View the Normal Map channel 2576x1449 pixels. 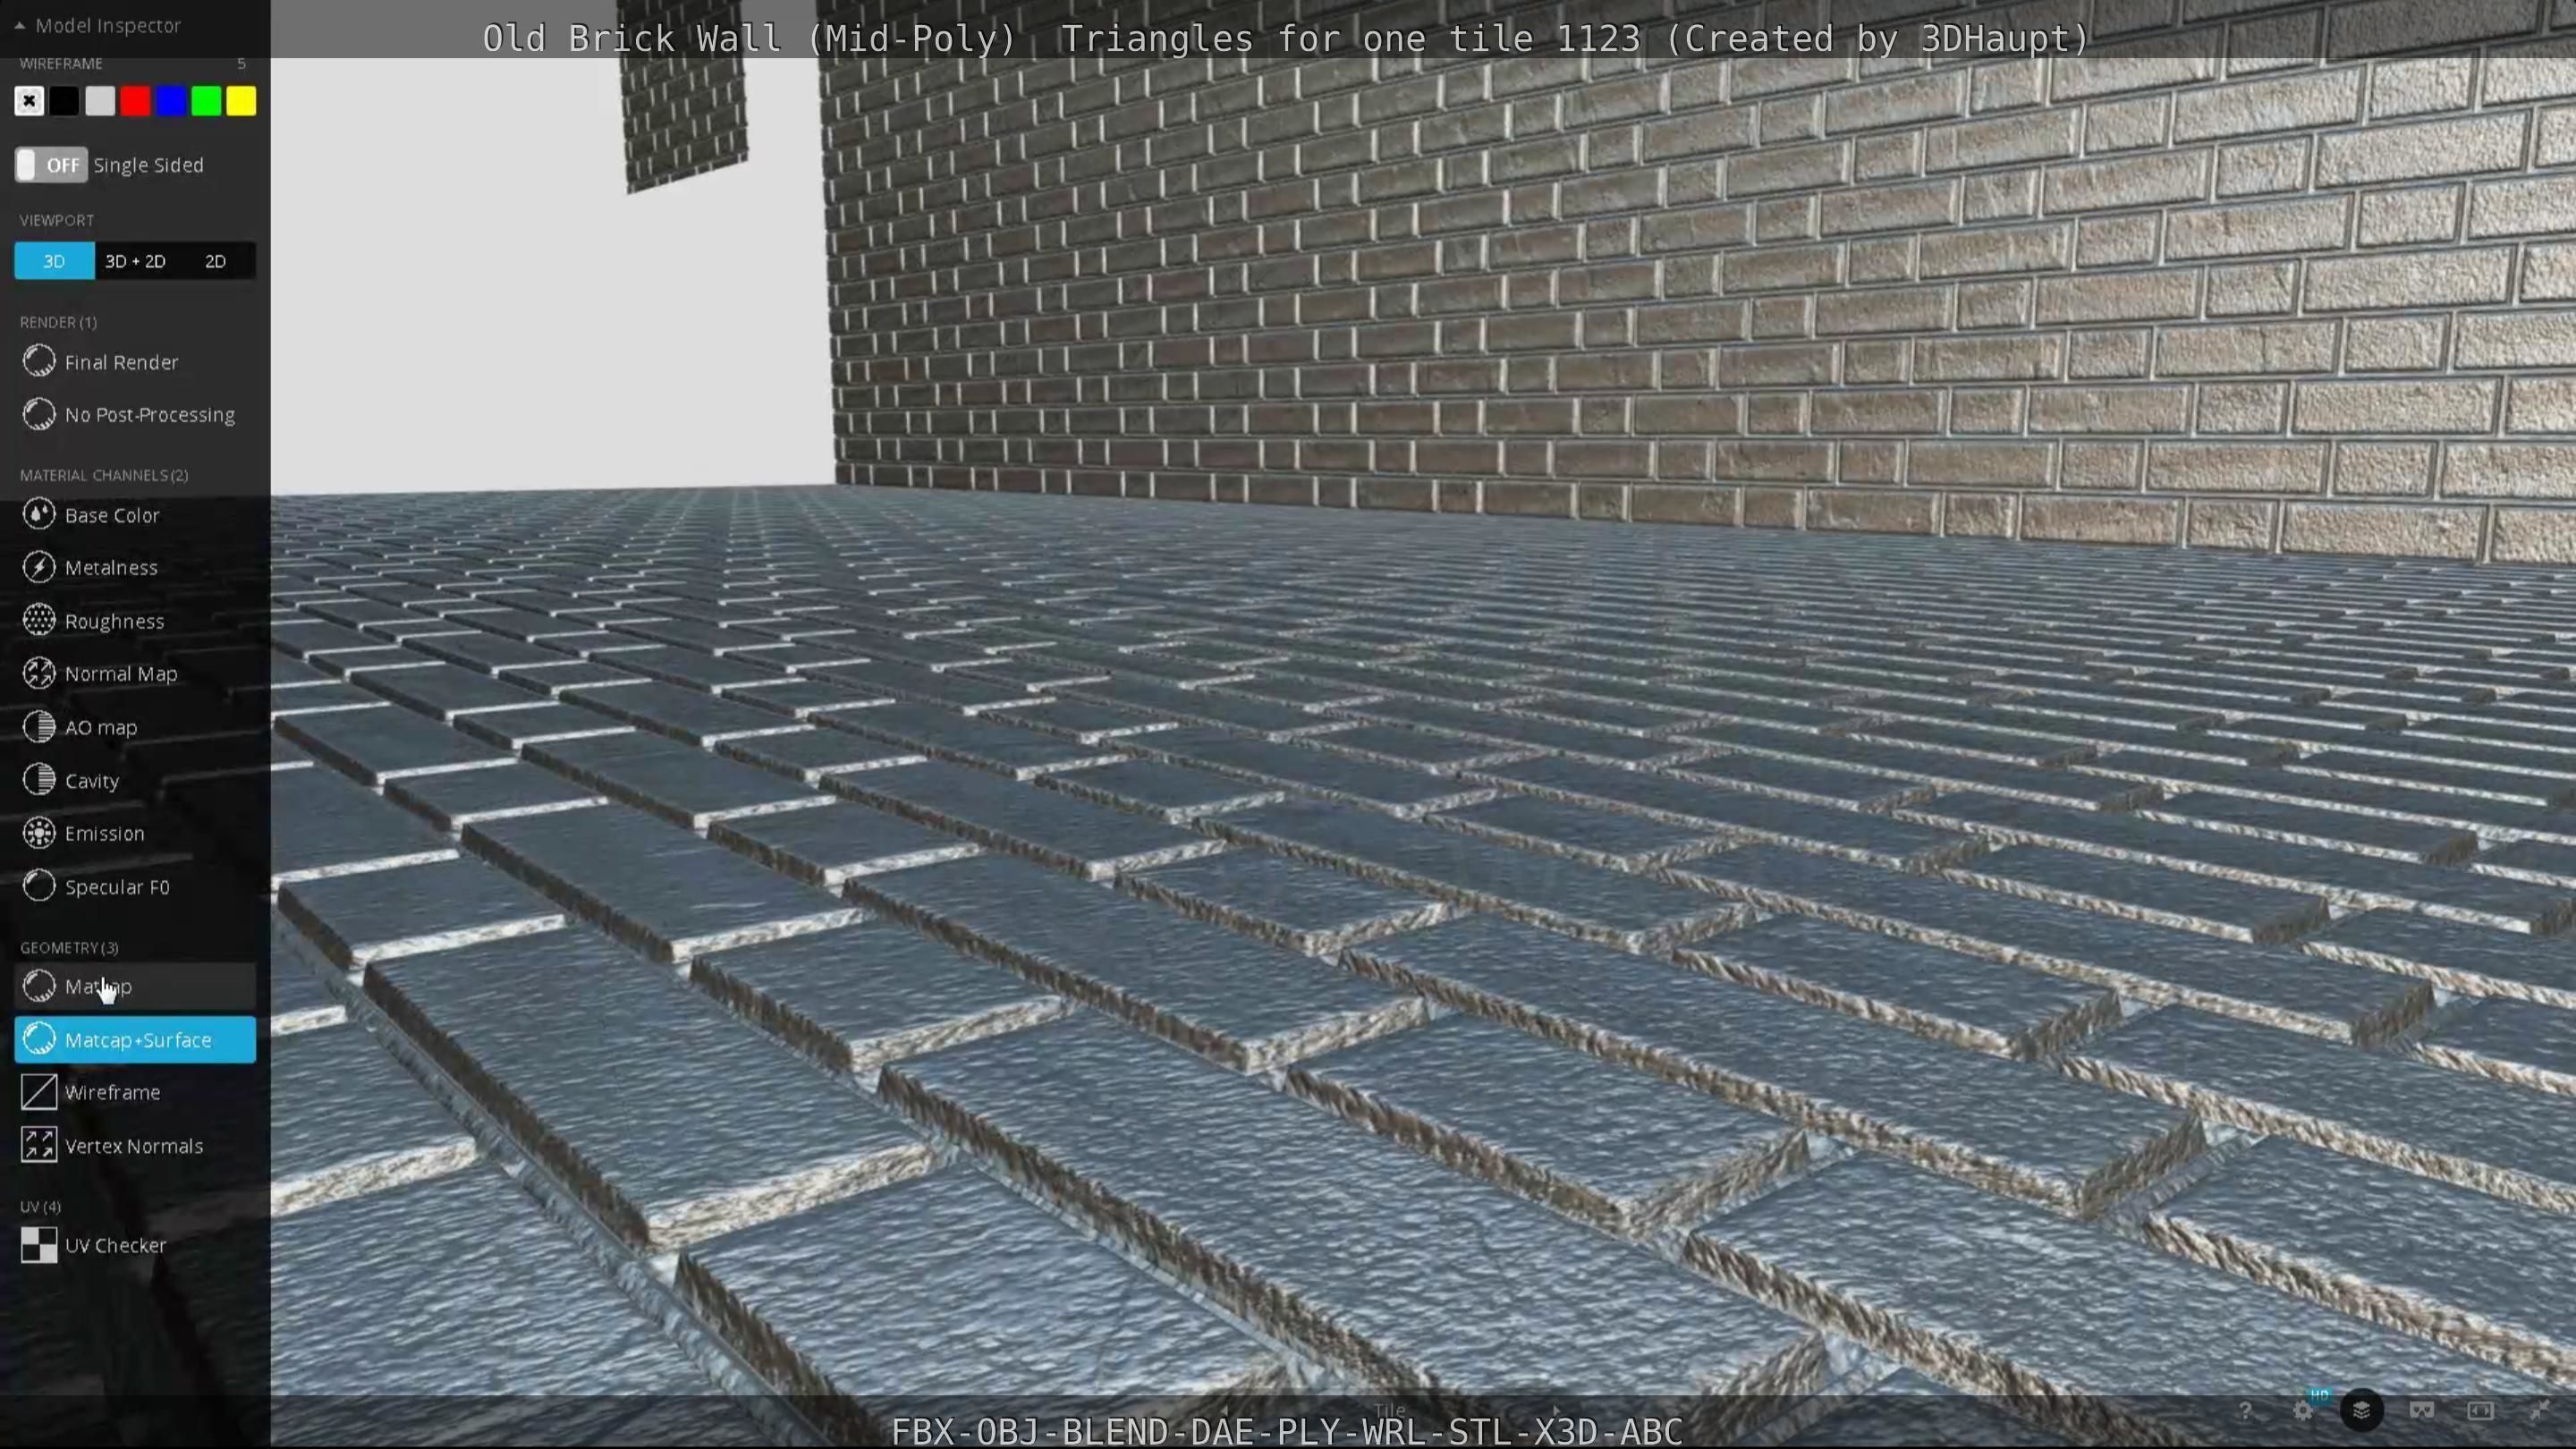[135, 674]
